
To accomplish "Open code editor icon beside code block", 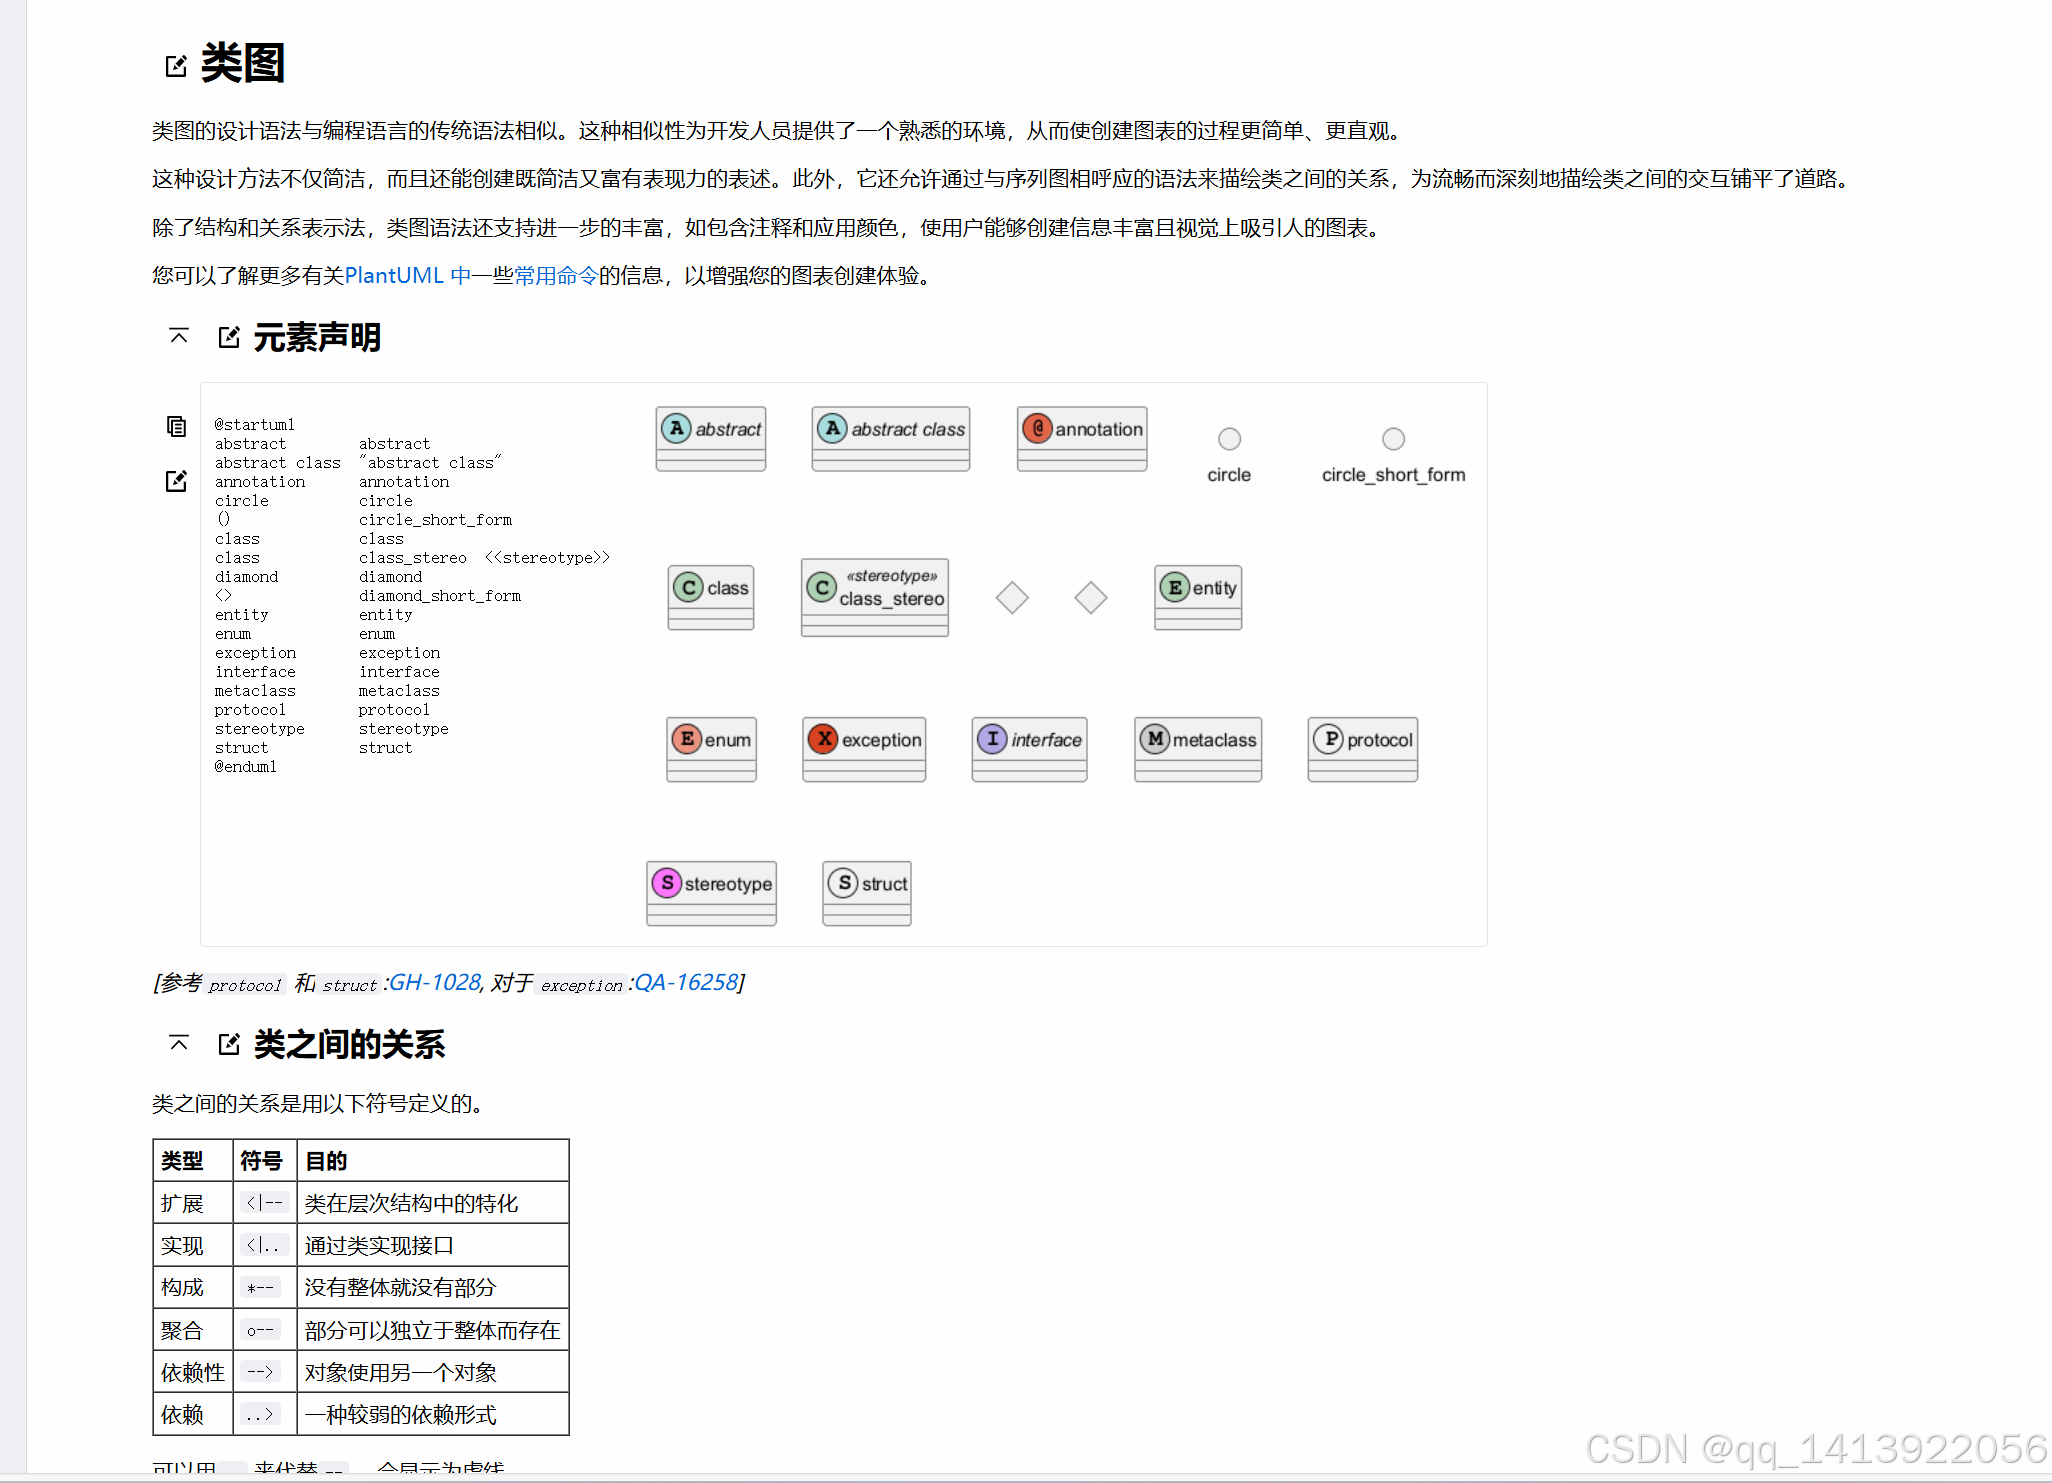I will [176, 481].
